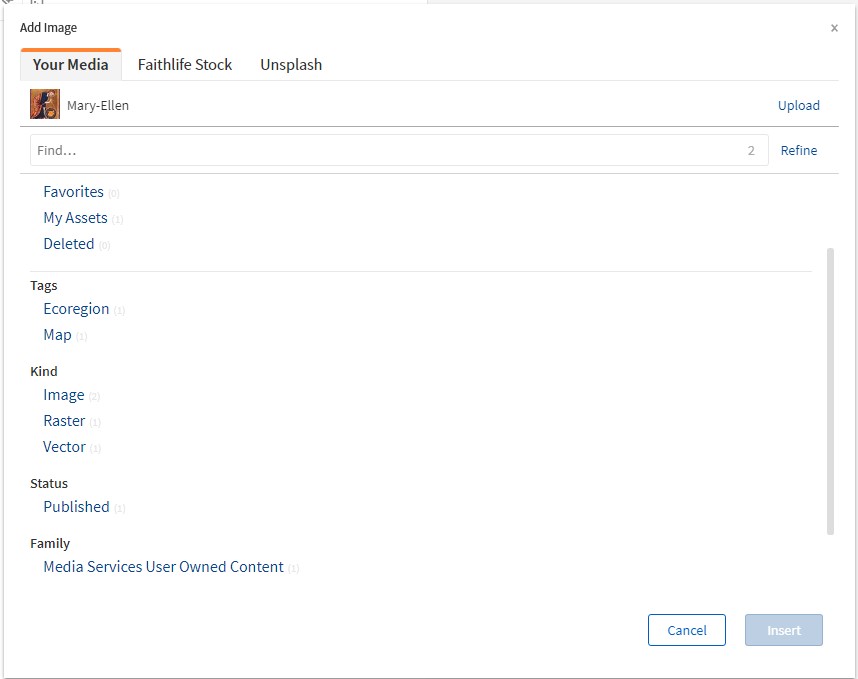Filter results by Vector kind
The image size is (858, 679).
64,446
